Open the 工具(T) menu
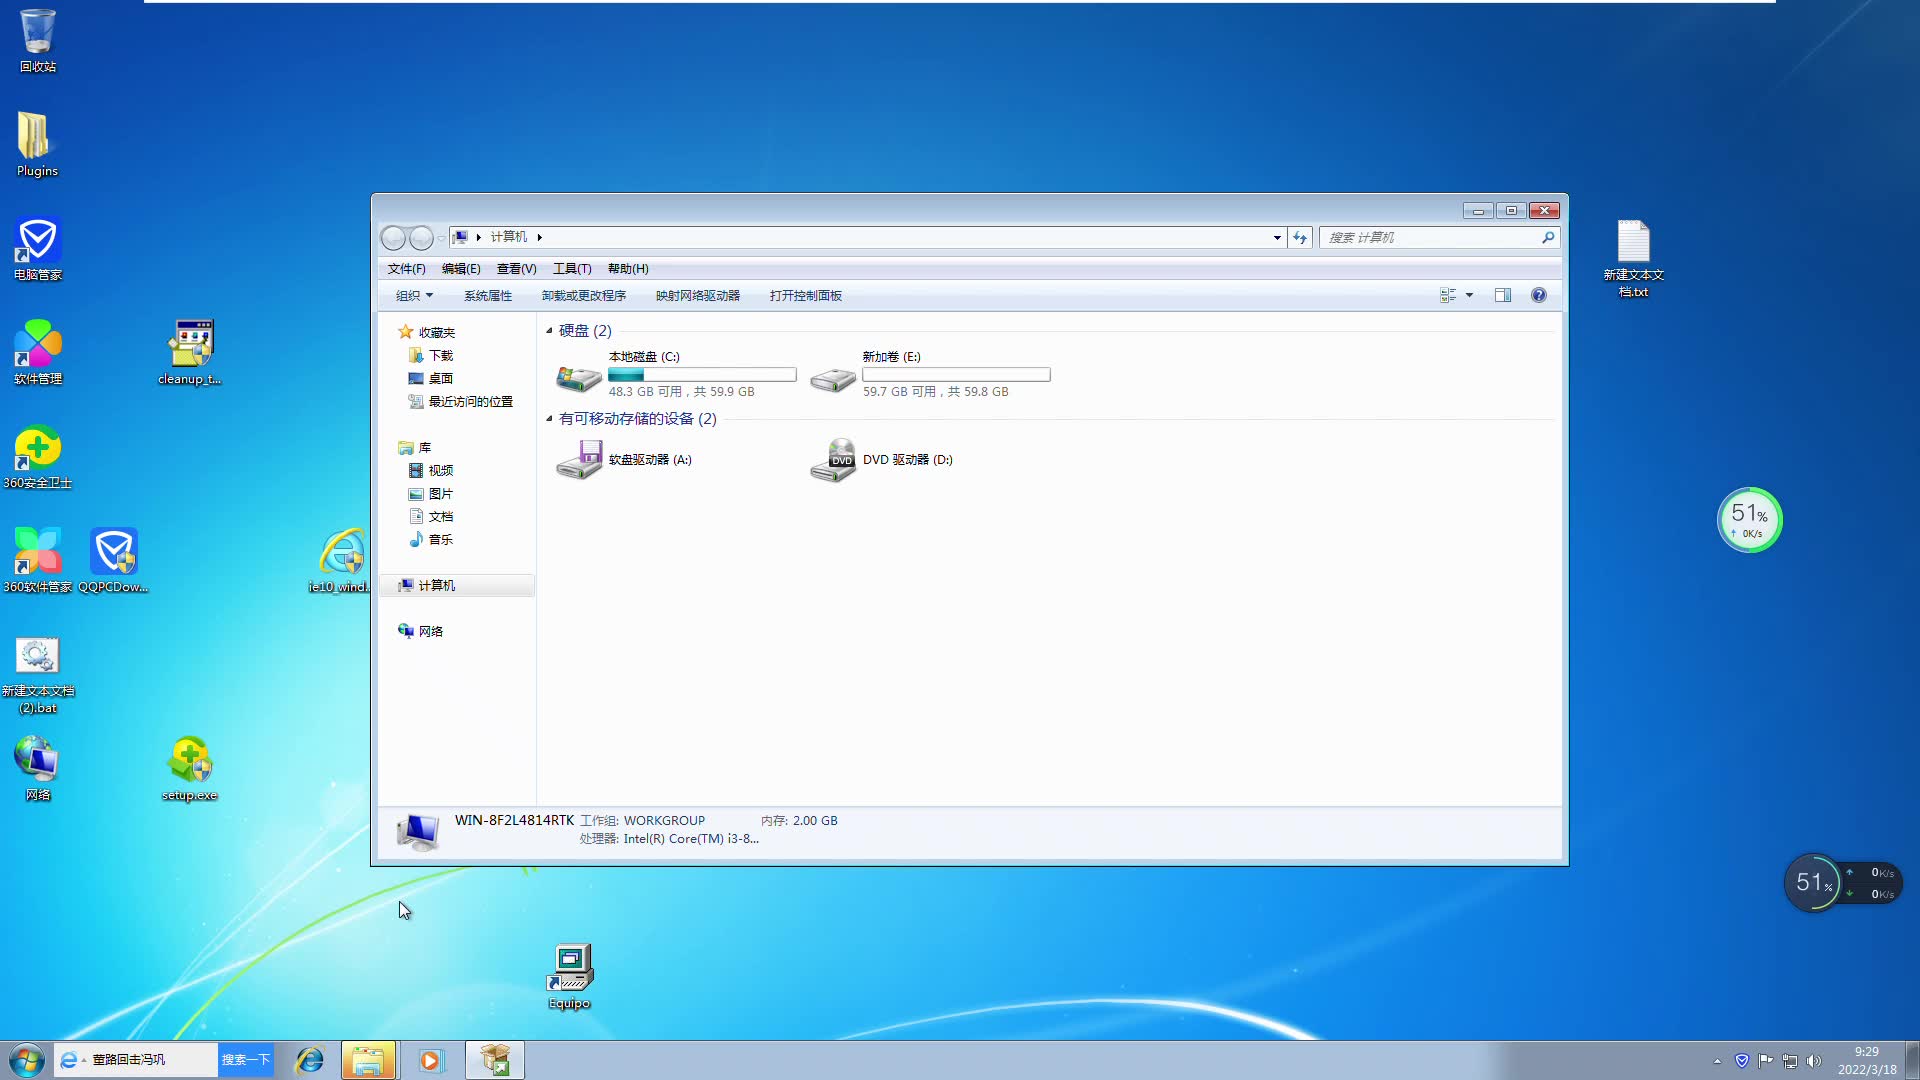1920x1080 pixels. point(571,268)
